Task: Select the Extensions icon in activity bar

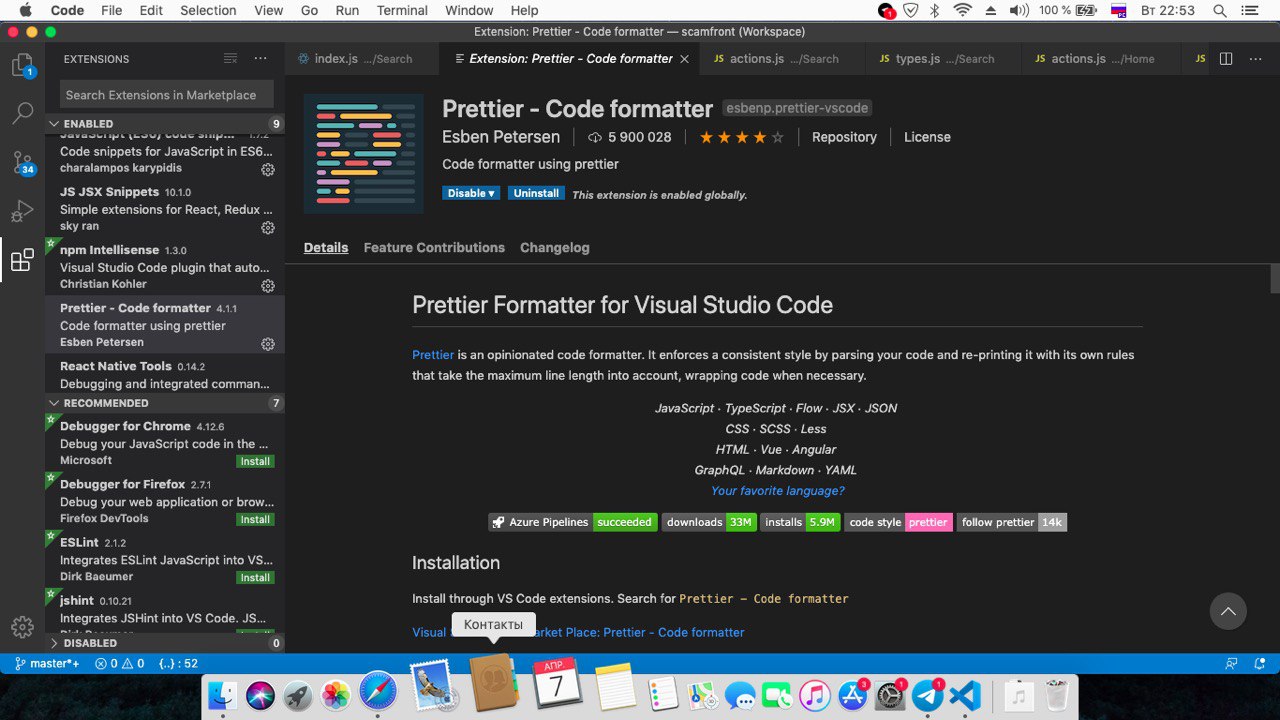Action: coord(22,260)
